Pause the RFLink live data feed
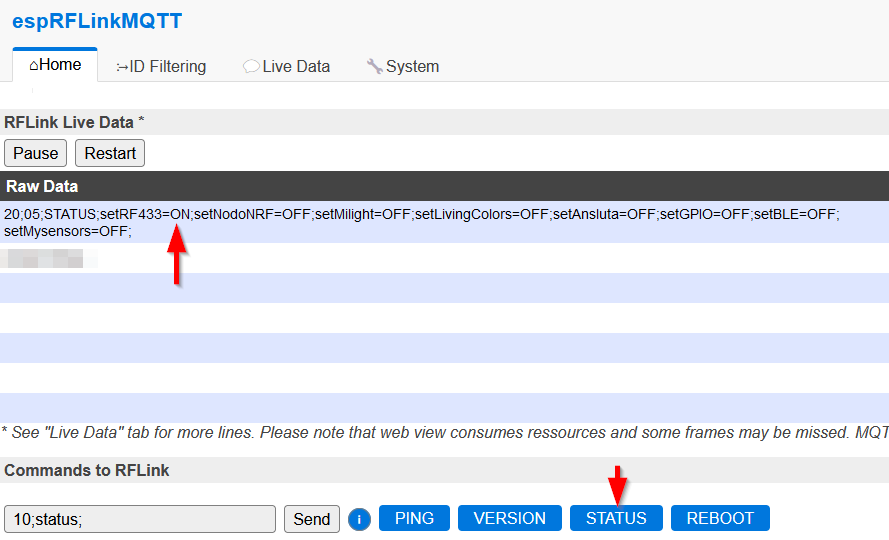889x540 pixels. coord(35,153)
